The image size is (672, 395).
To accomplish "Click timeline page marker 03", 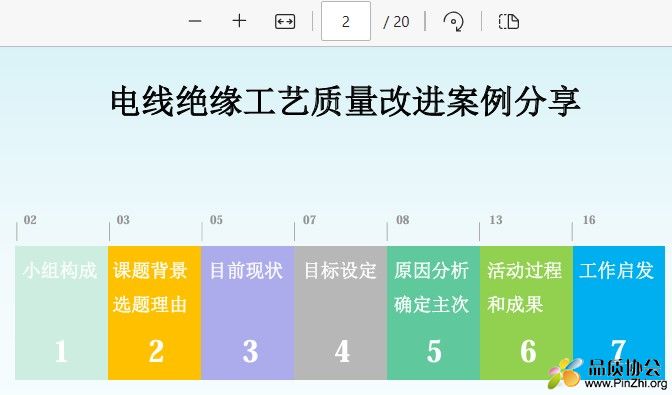I will (x=123, y=220).
